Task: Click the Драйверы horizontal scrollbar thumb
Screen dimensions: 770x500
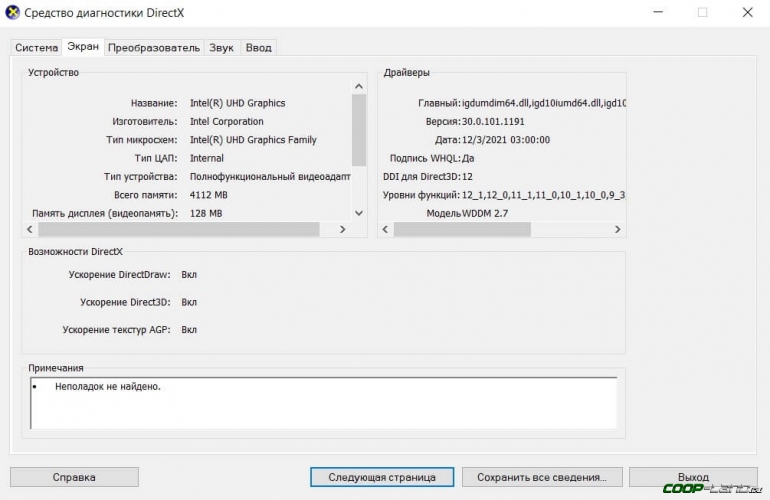Action: point(462,229)
